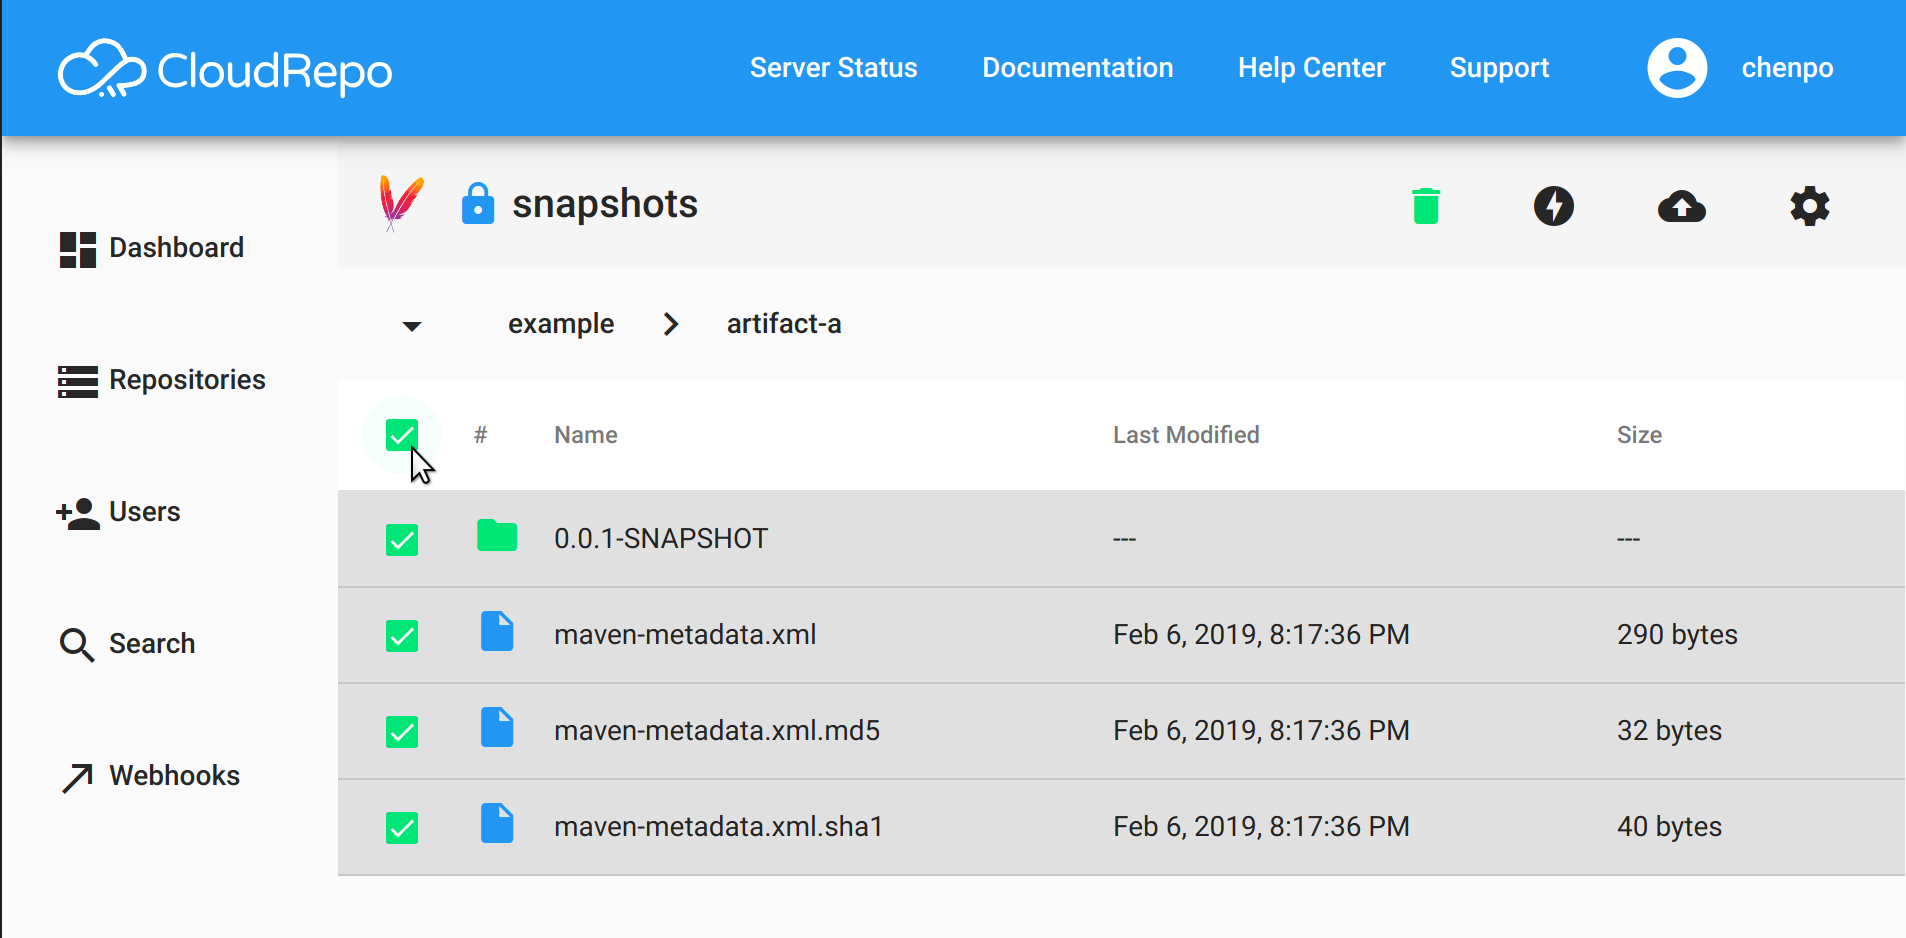Viewport: 1906px width, 938px height.
Task: Uncheck the maven-metadata.xml.md5 row checkbox
Action: point(402,732)
